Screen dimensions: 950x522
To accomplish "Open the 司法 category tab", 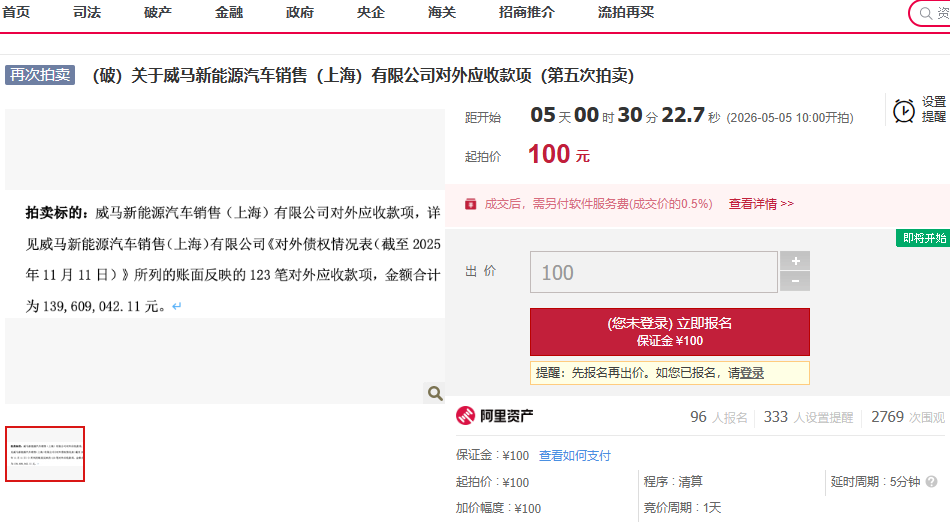I will 87,13.
